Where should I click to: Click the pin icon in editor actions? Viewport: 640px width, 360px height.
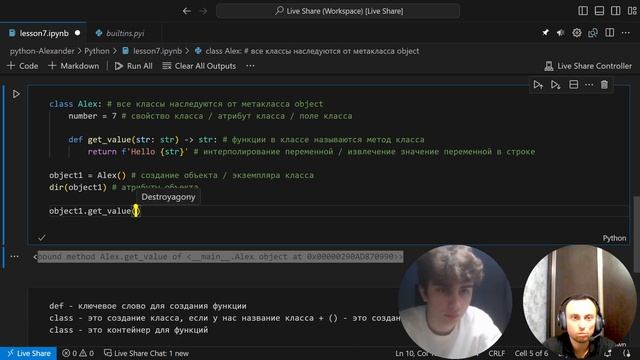point(545,33)
